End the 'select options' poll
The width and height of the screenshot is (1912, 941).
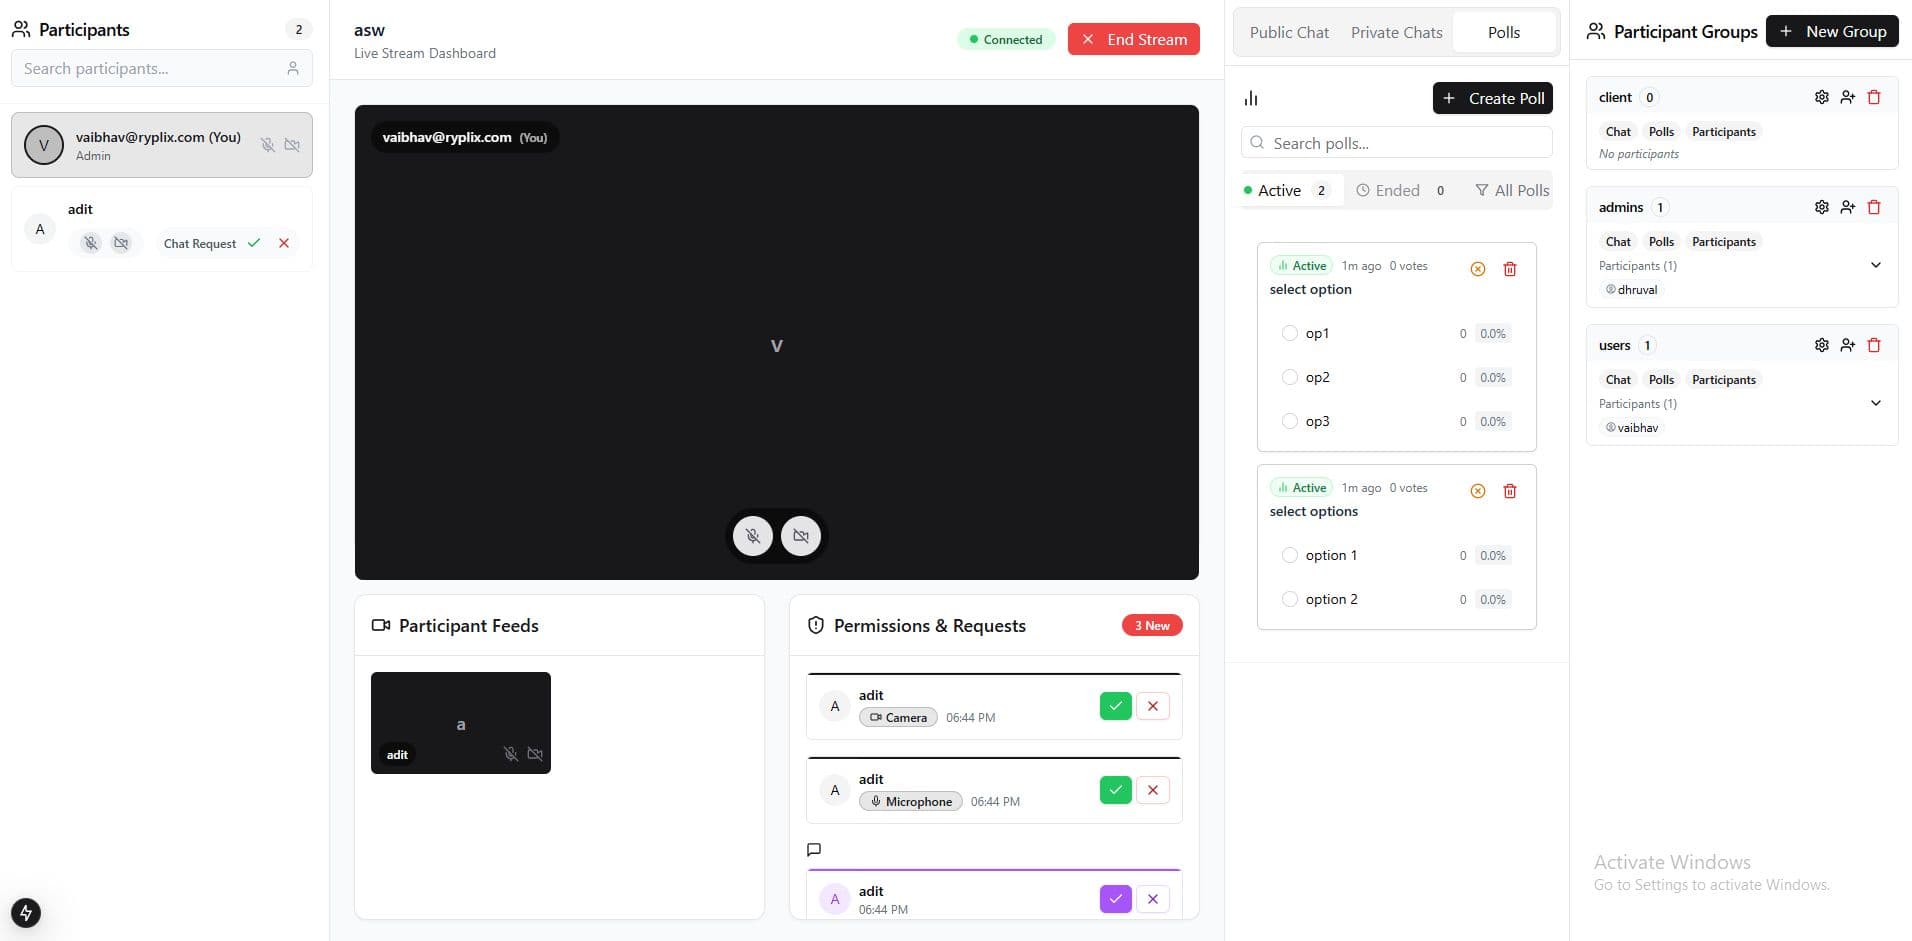tap(1478, 490)
